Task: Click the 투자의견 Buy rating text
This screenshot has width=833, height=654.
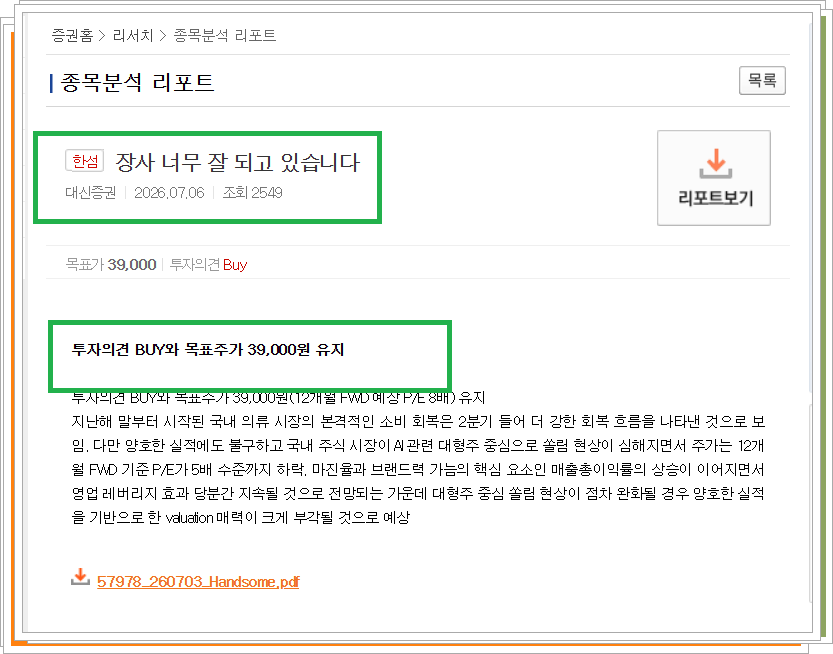Action: pyautogui.click(x=208, y=265)
